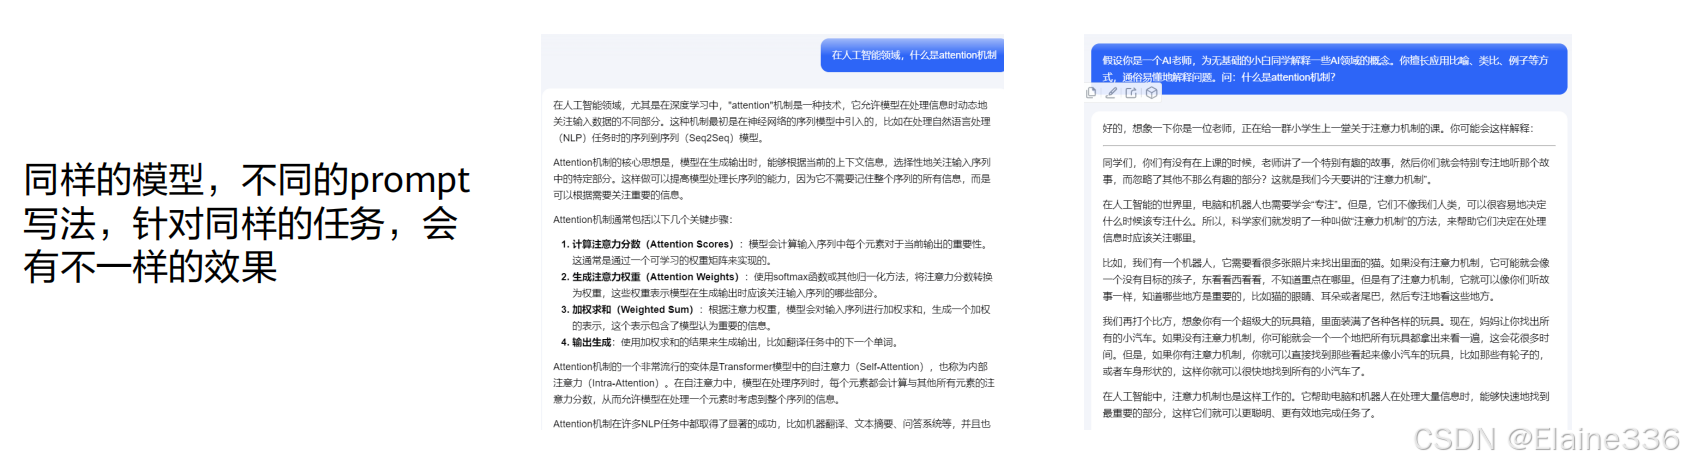1684x469 pixels.
Task: Click the share icon under the blue prompt
Action: (x=1131, y=93)
